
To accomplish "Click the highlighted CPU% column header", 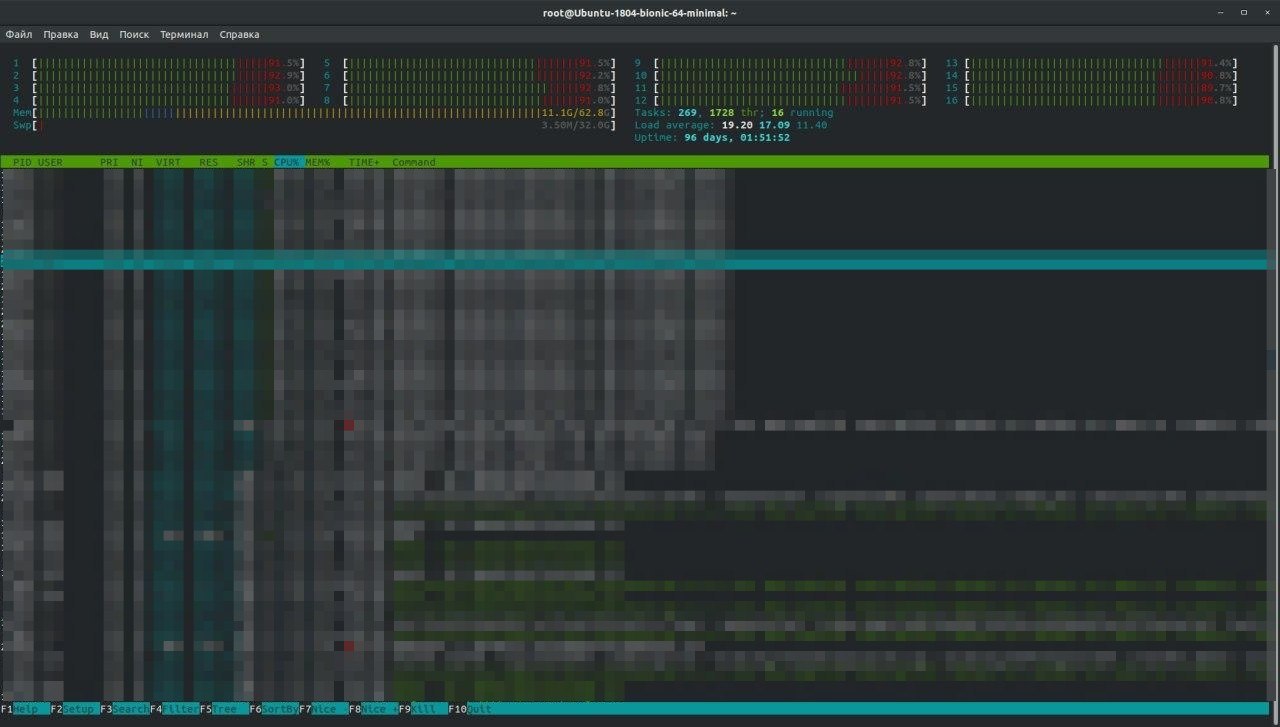I will 288,162.
